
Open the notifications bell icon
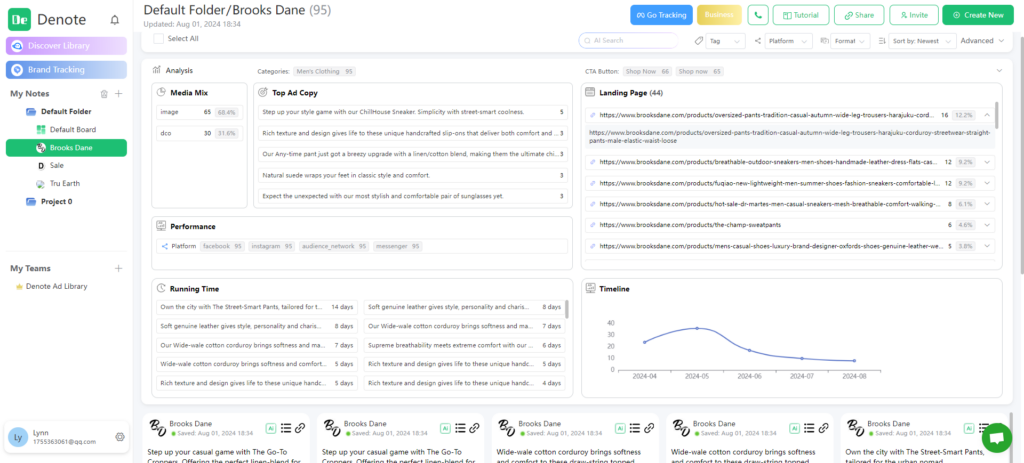[115, 20]
